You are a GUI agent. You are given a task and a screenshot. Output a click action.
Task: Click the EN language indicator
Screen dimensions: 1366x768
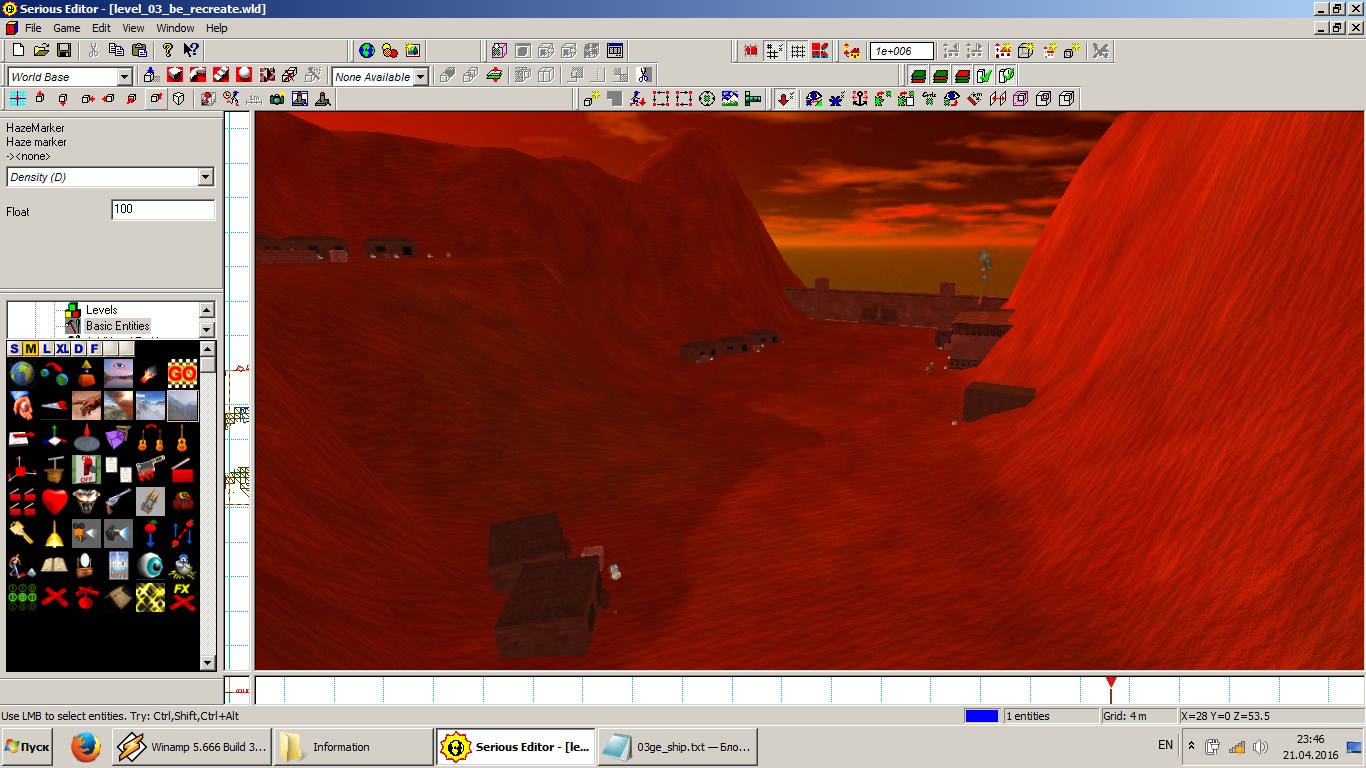pyautogui.click(x=1165, y=746)
